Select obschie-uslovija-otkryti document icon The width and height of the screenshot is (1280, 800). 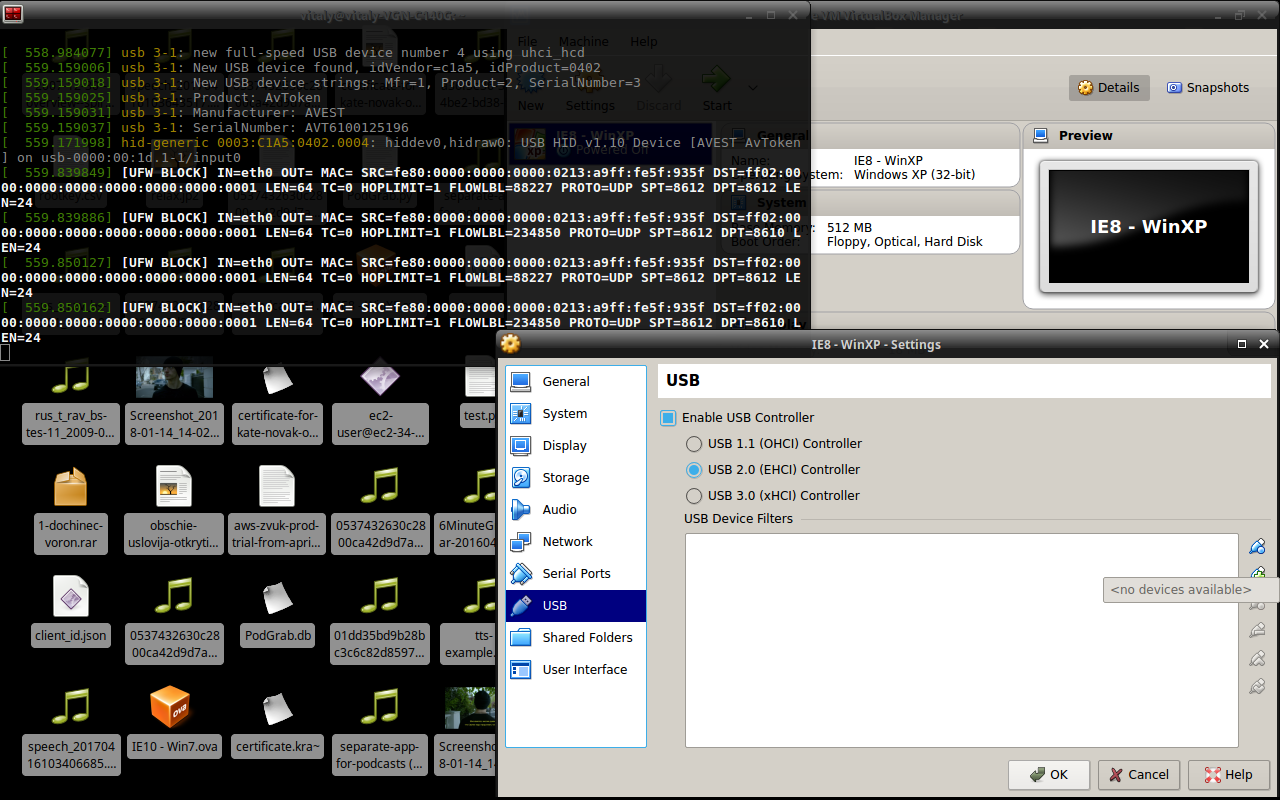point(173,486)
